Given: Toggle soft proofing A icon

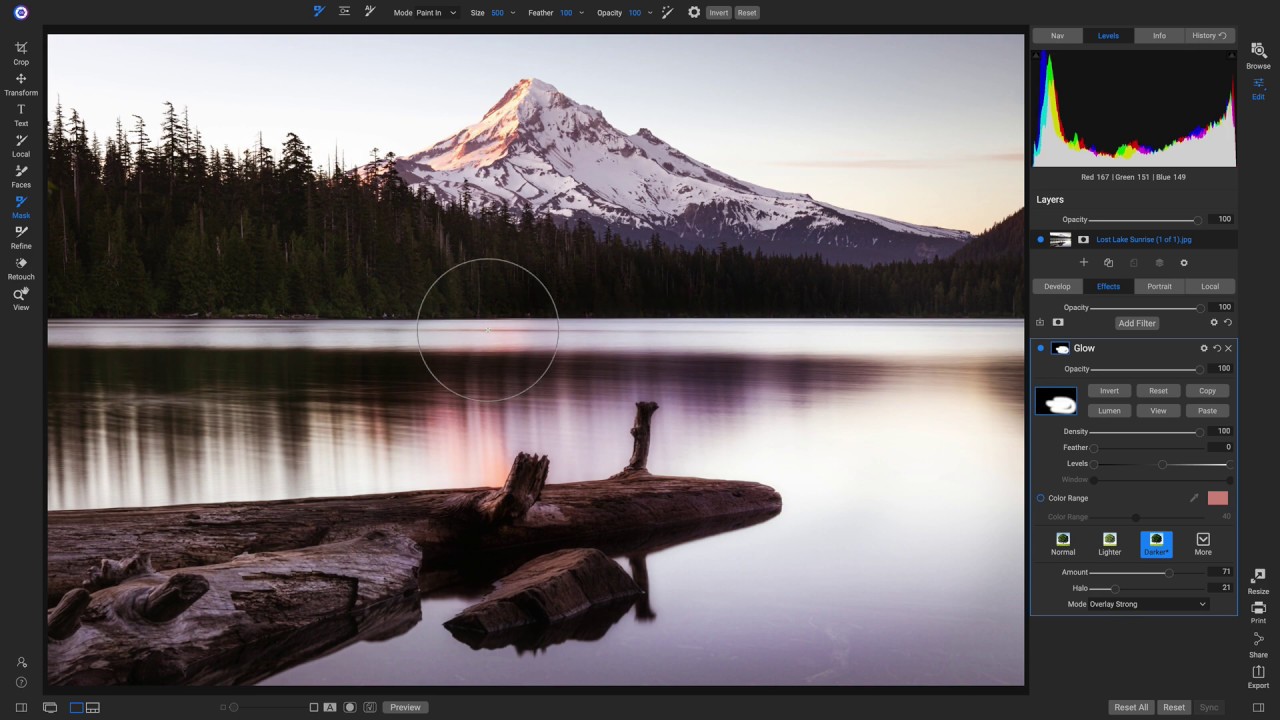Looking at the screenshot, I should point(330,707).
